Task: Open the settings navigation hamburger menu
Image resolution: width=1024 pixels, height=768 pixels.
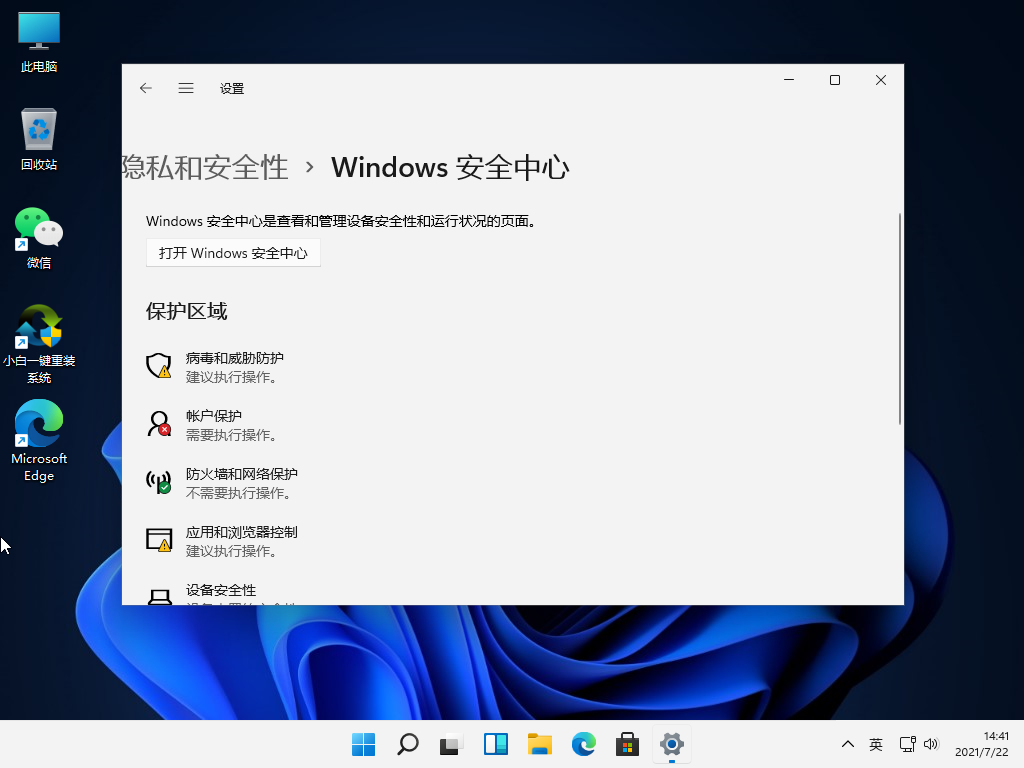Action: click(185, 88)
